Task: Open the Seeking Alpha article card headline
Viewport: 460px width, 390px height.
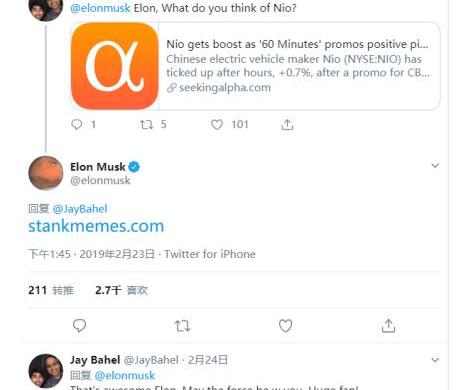Action: coord(297,44)
